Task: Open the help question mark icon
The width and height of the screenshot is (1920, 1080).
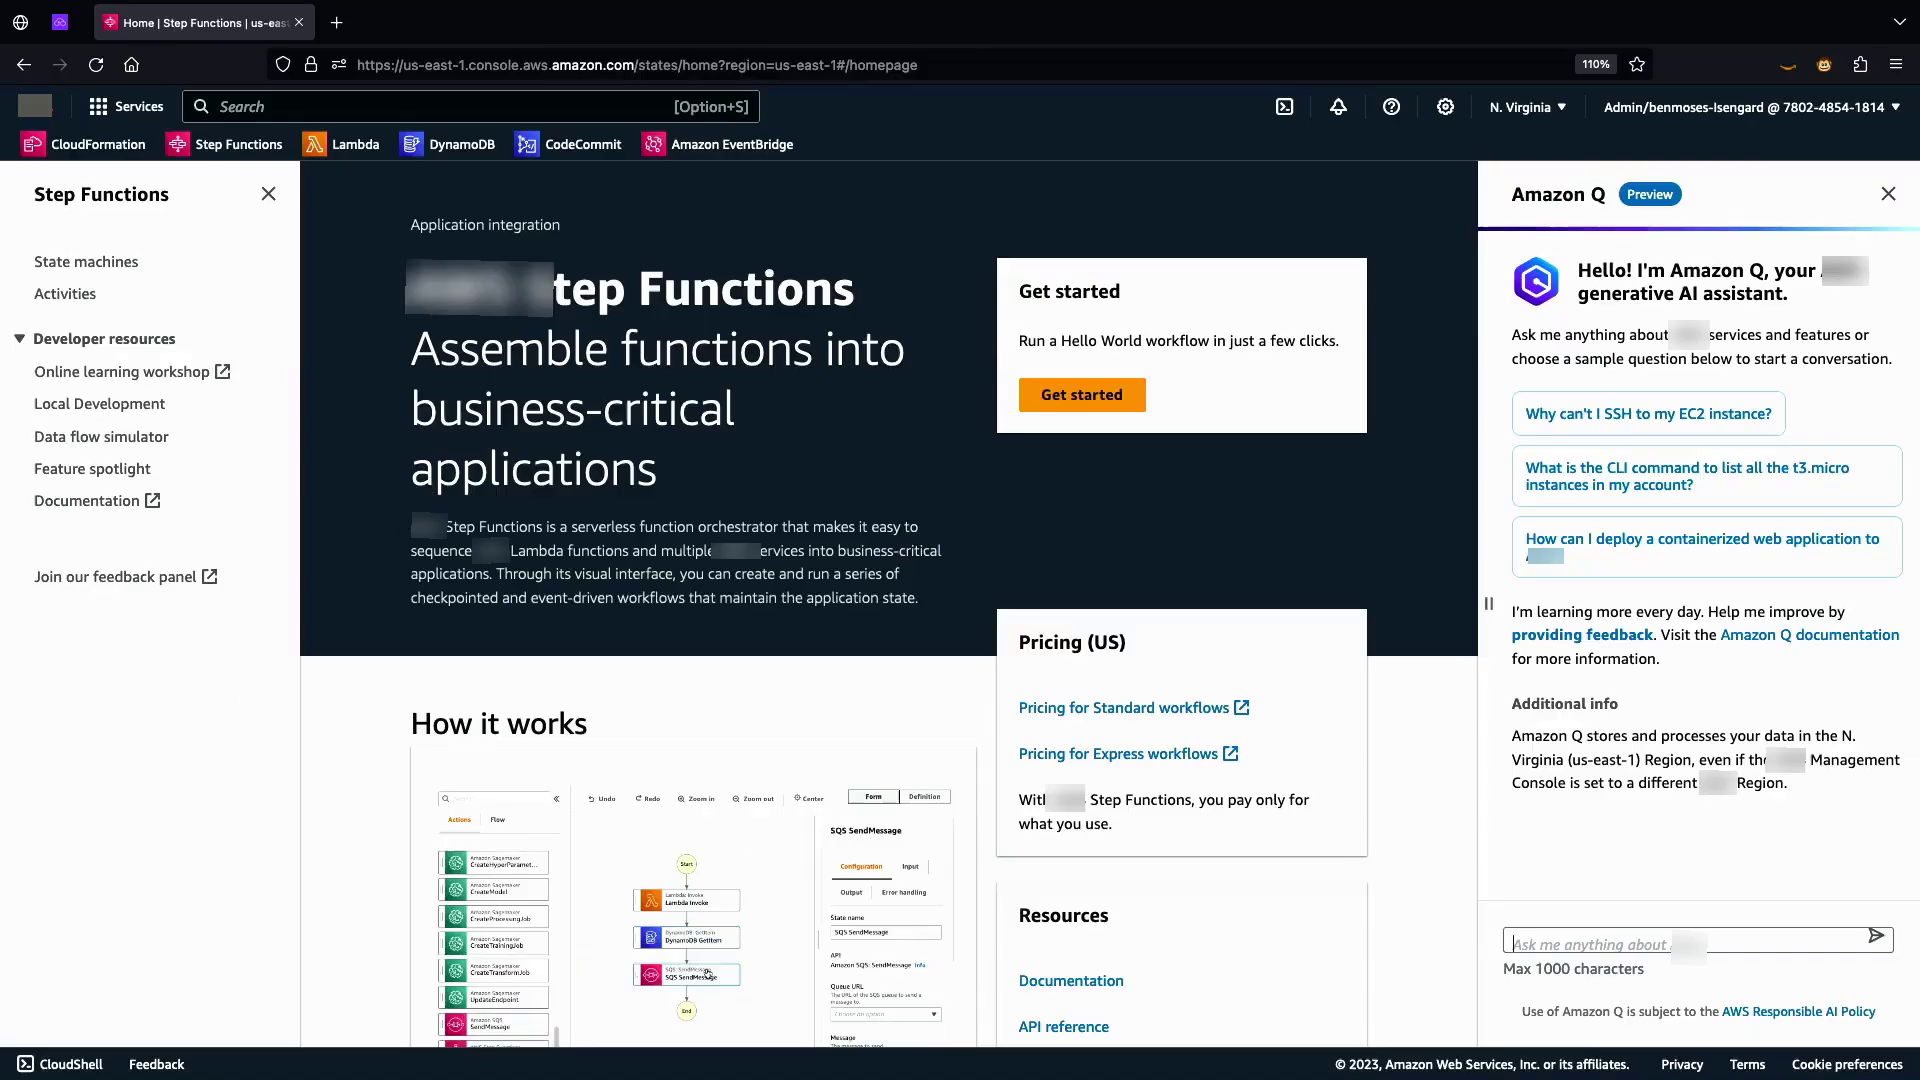Action: 1391,107
